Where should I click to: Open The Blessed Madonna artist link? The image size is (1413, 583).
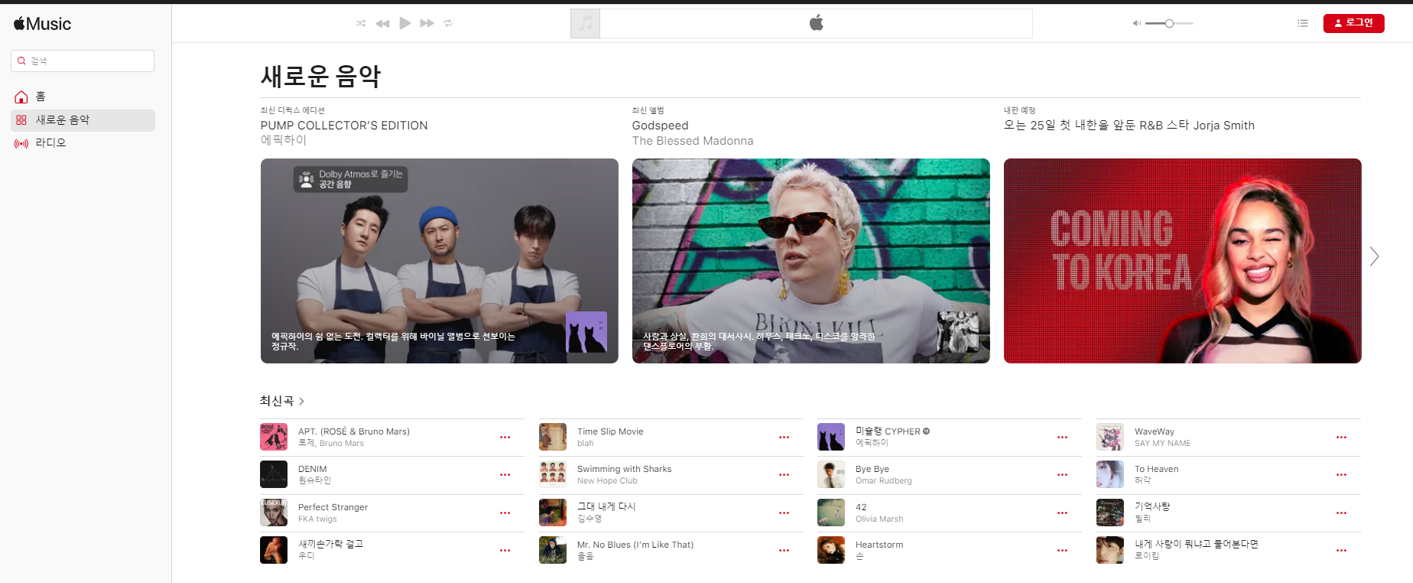pos(693,141)
